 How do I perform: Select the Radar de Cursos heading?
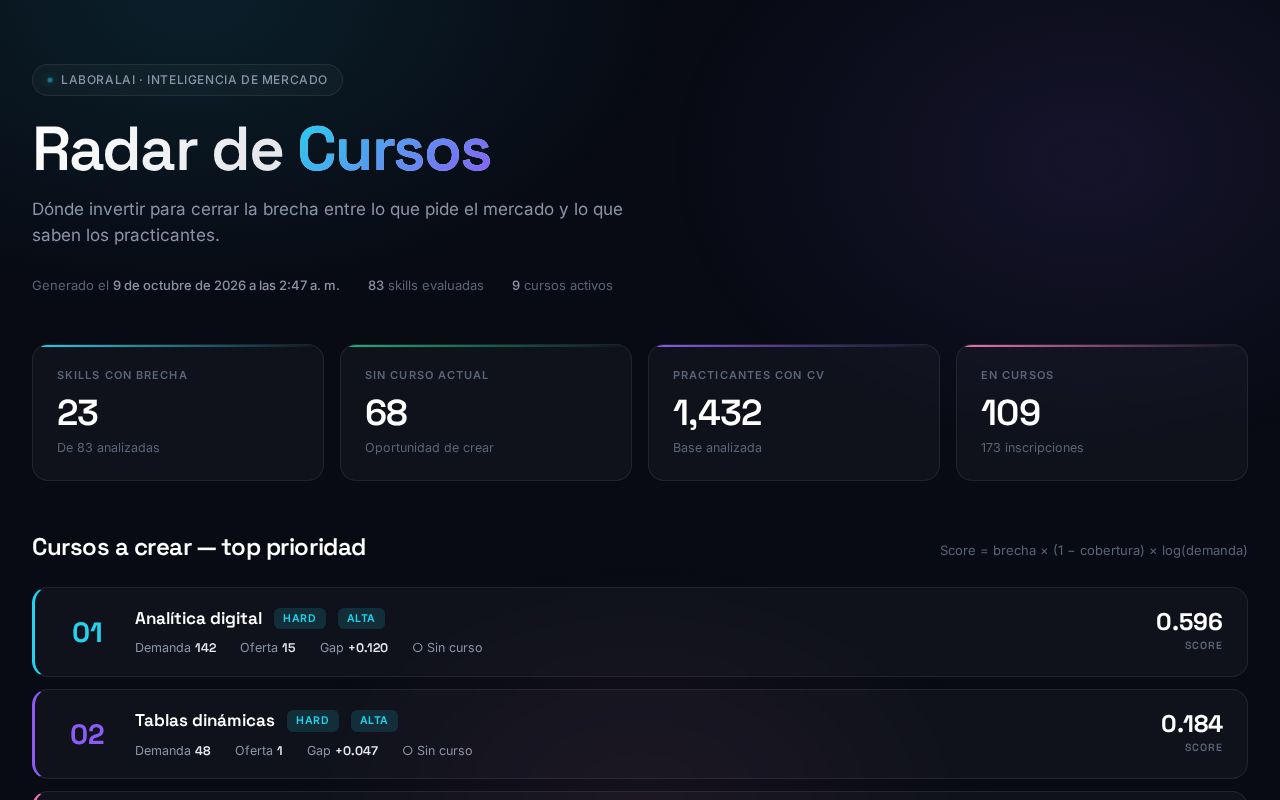[x=262, y=150]
